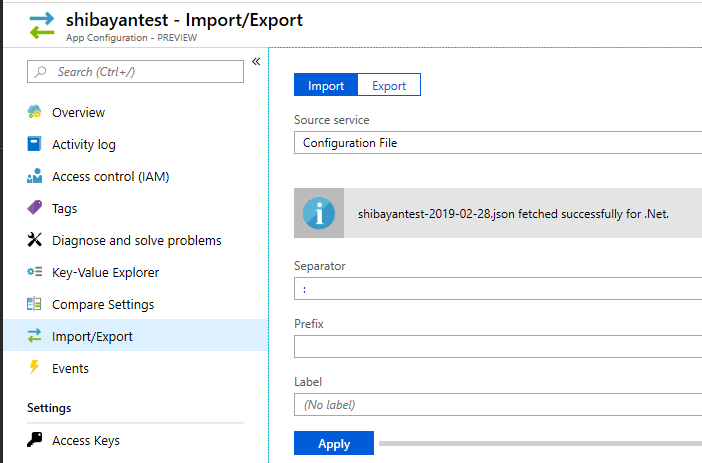Open the Source service dropdown
Screen dimensions: 702x463
(498, 143)
